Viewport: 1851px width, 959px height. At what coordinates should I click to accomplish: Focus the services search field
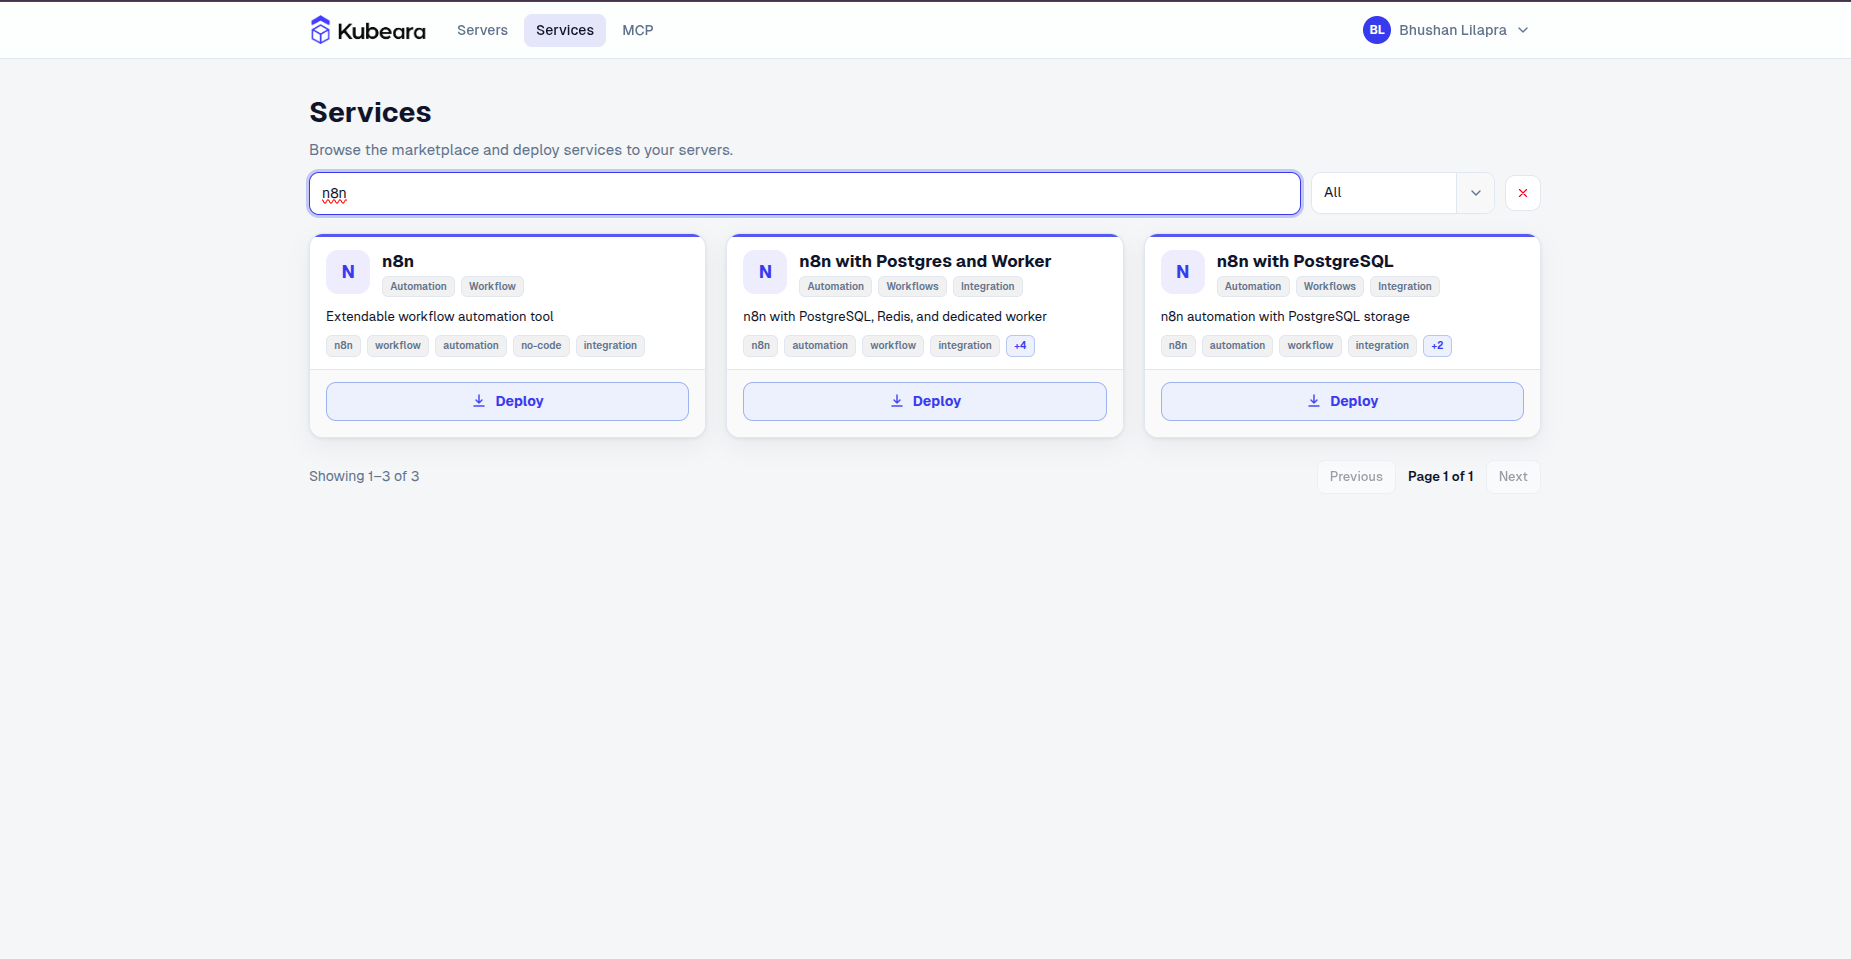[x=805, y=193]
